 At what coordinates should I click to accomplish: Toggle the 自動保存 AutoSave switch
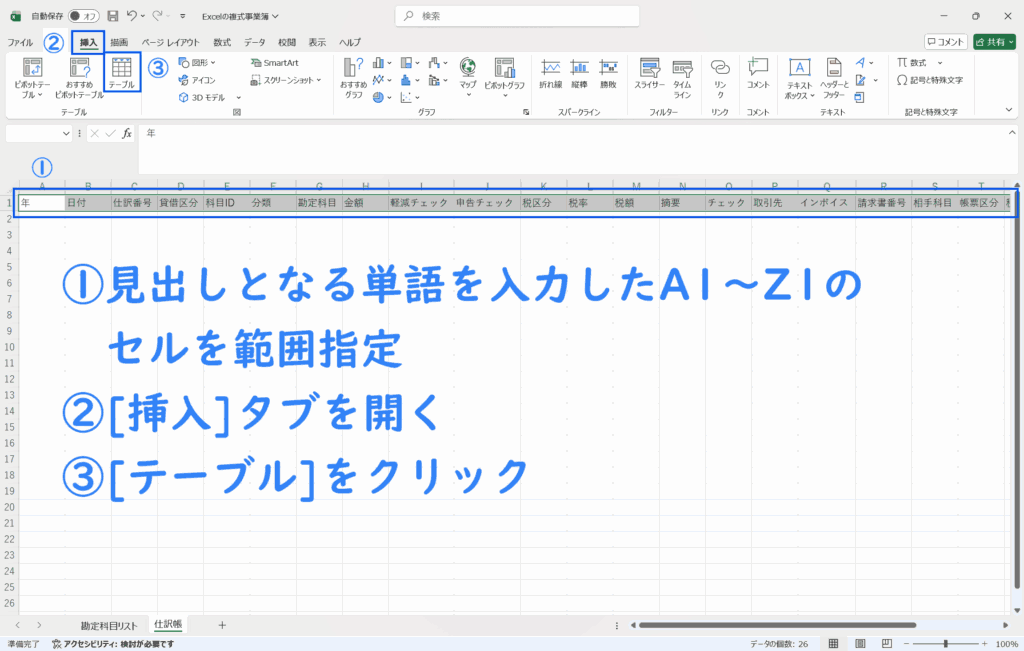pyautogui.click(x=82, y=16)
